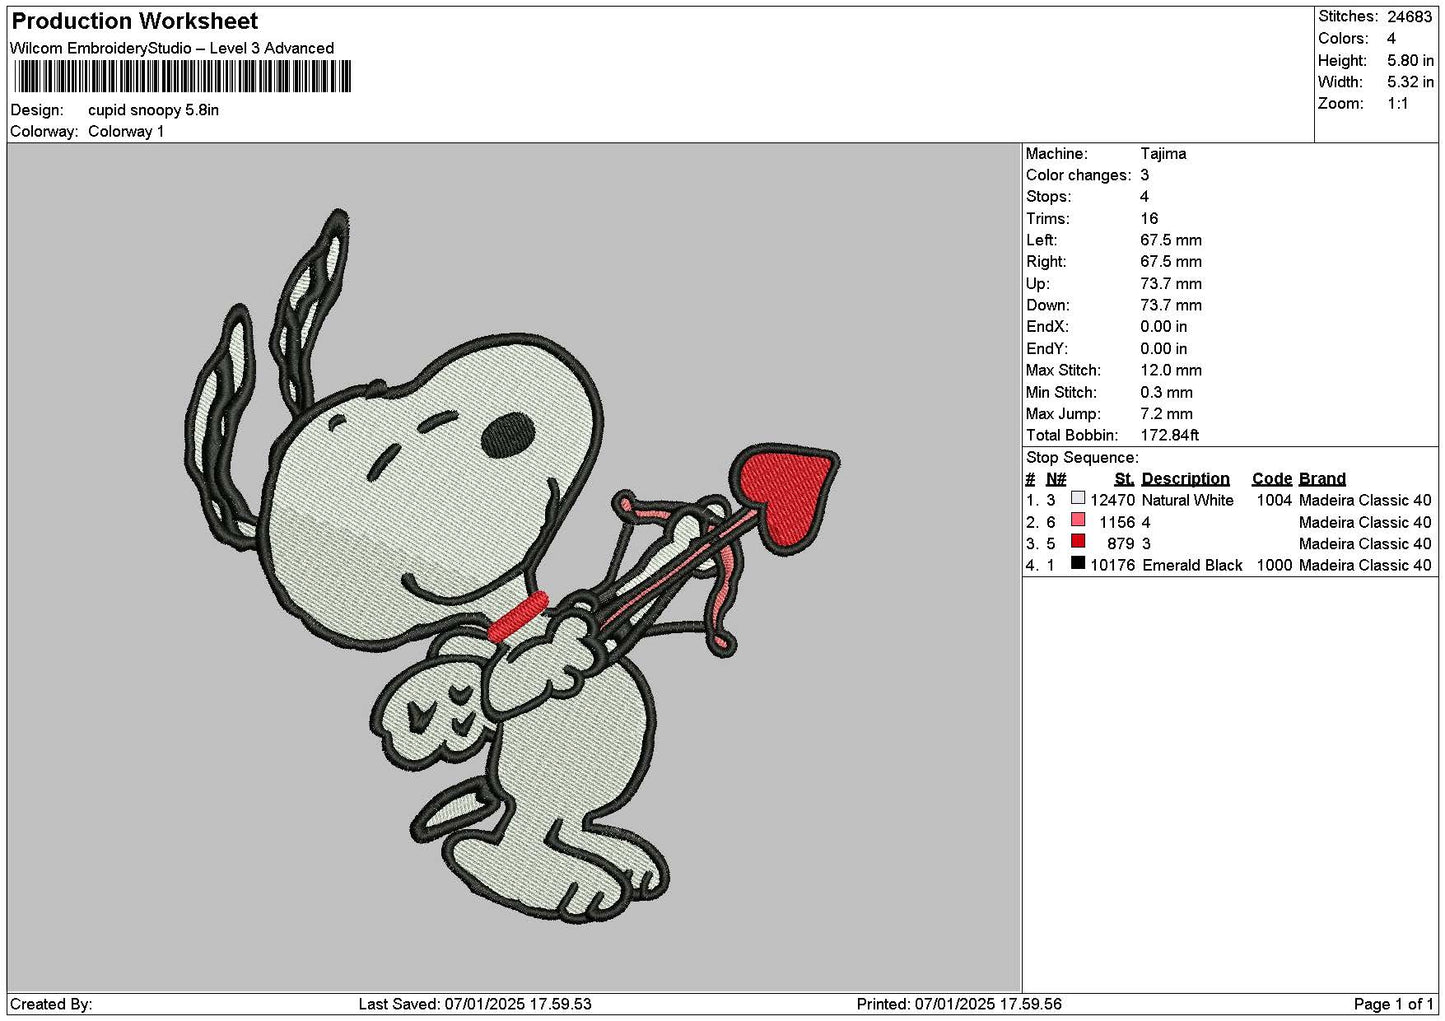This screenshot has width=1445, height=1021.
Task: Click the "EndY:" label
Action: tap(1047, 349)
